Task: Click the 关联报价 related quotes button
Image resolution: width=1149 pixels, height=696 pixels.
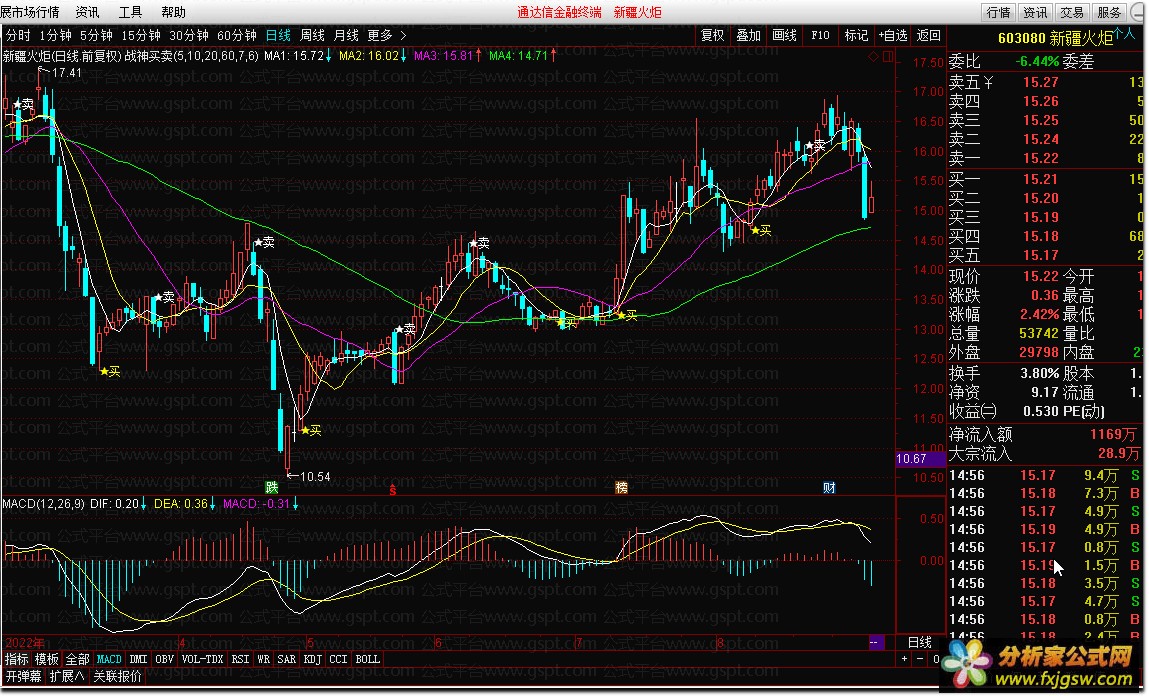Action: click(117, 676)
